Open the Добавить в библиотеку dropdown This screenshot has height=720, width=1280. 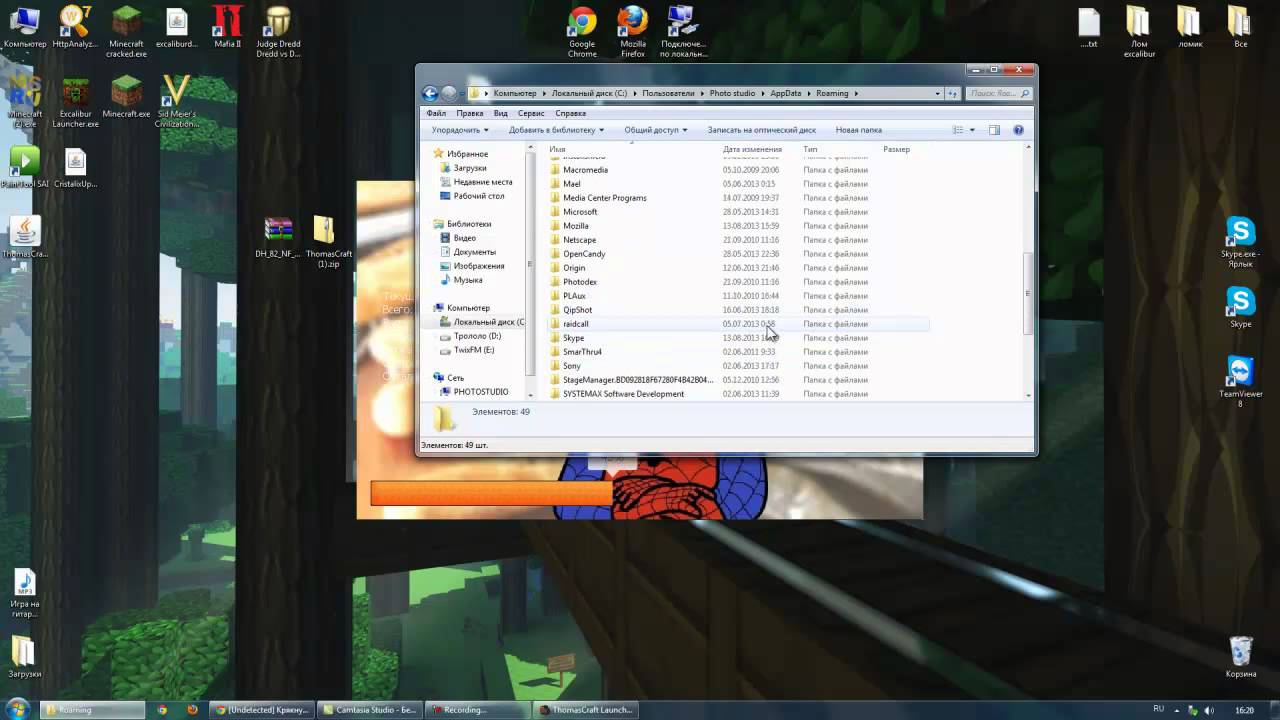(556, 130)
